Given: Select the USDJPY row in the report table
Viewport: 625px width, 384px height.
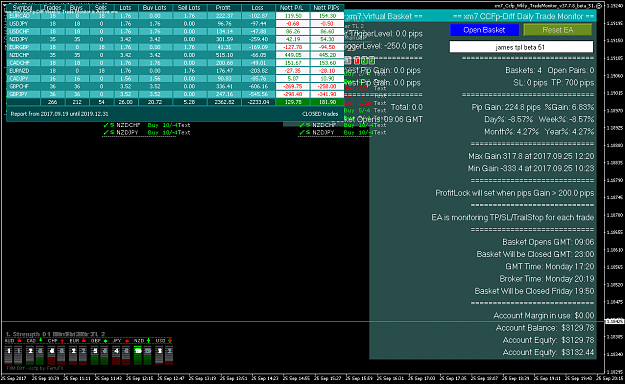Looking at the screenshot, I should point(175,24).
